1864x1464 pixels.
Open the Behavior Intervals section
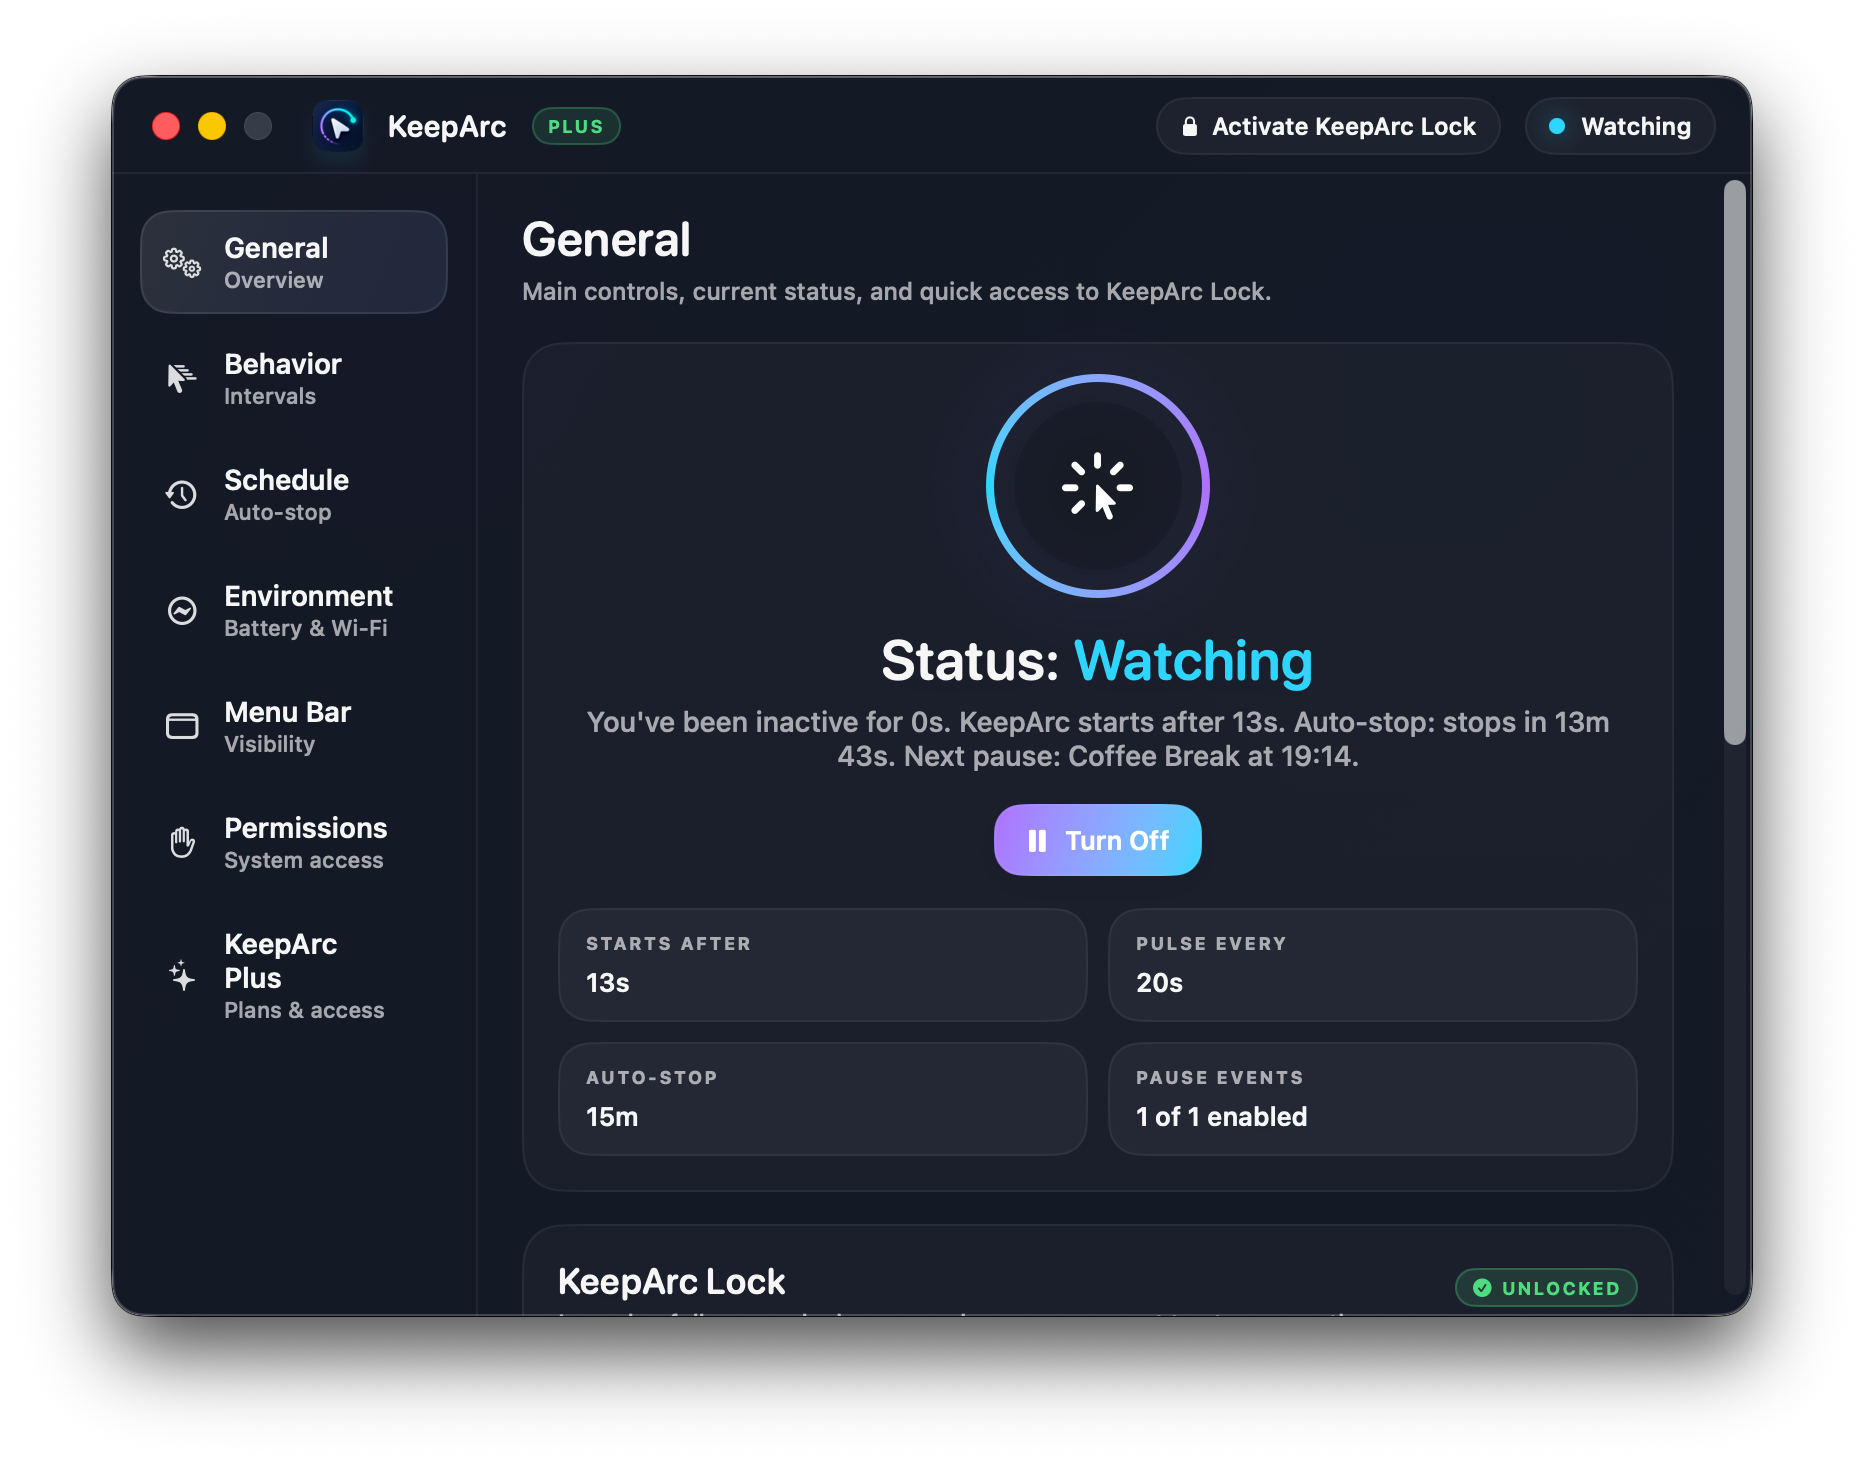[294, 378]
